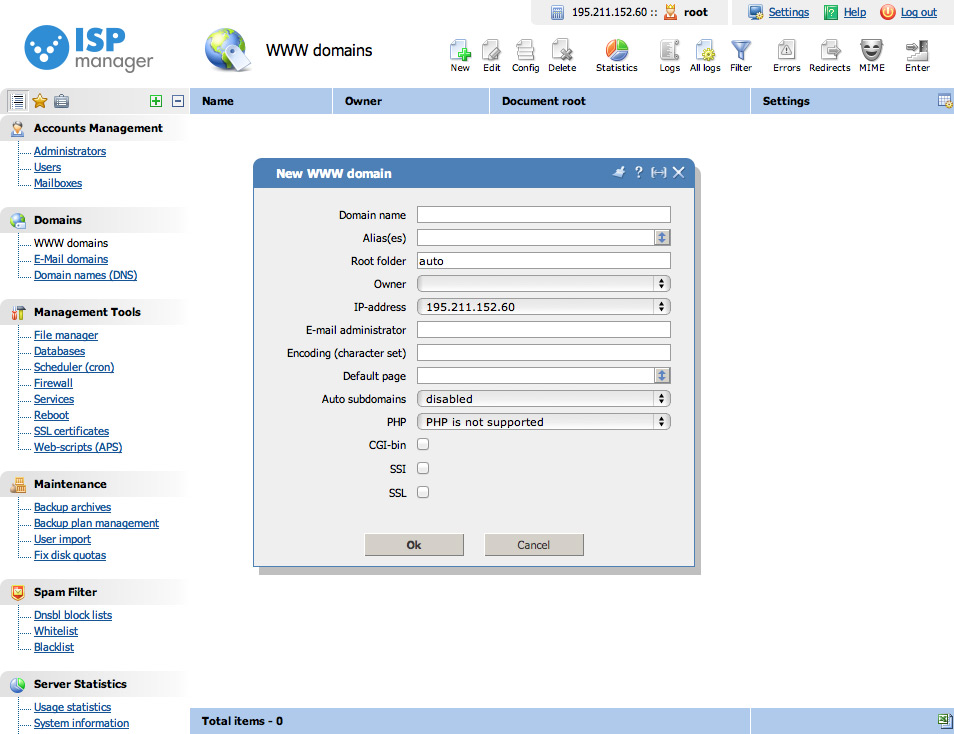The image size is (954, 734).
Task: Open File manager in sidebar
Action: pos(66,335)
